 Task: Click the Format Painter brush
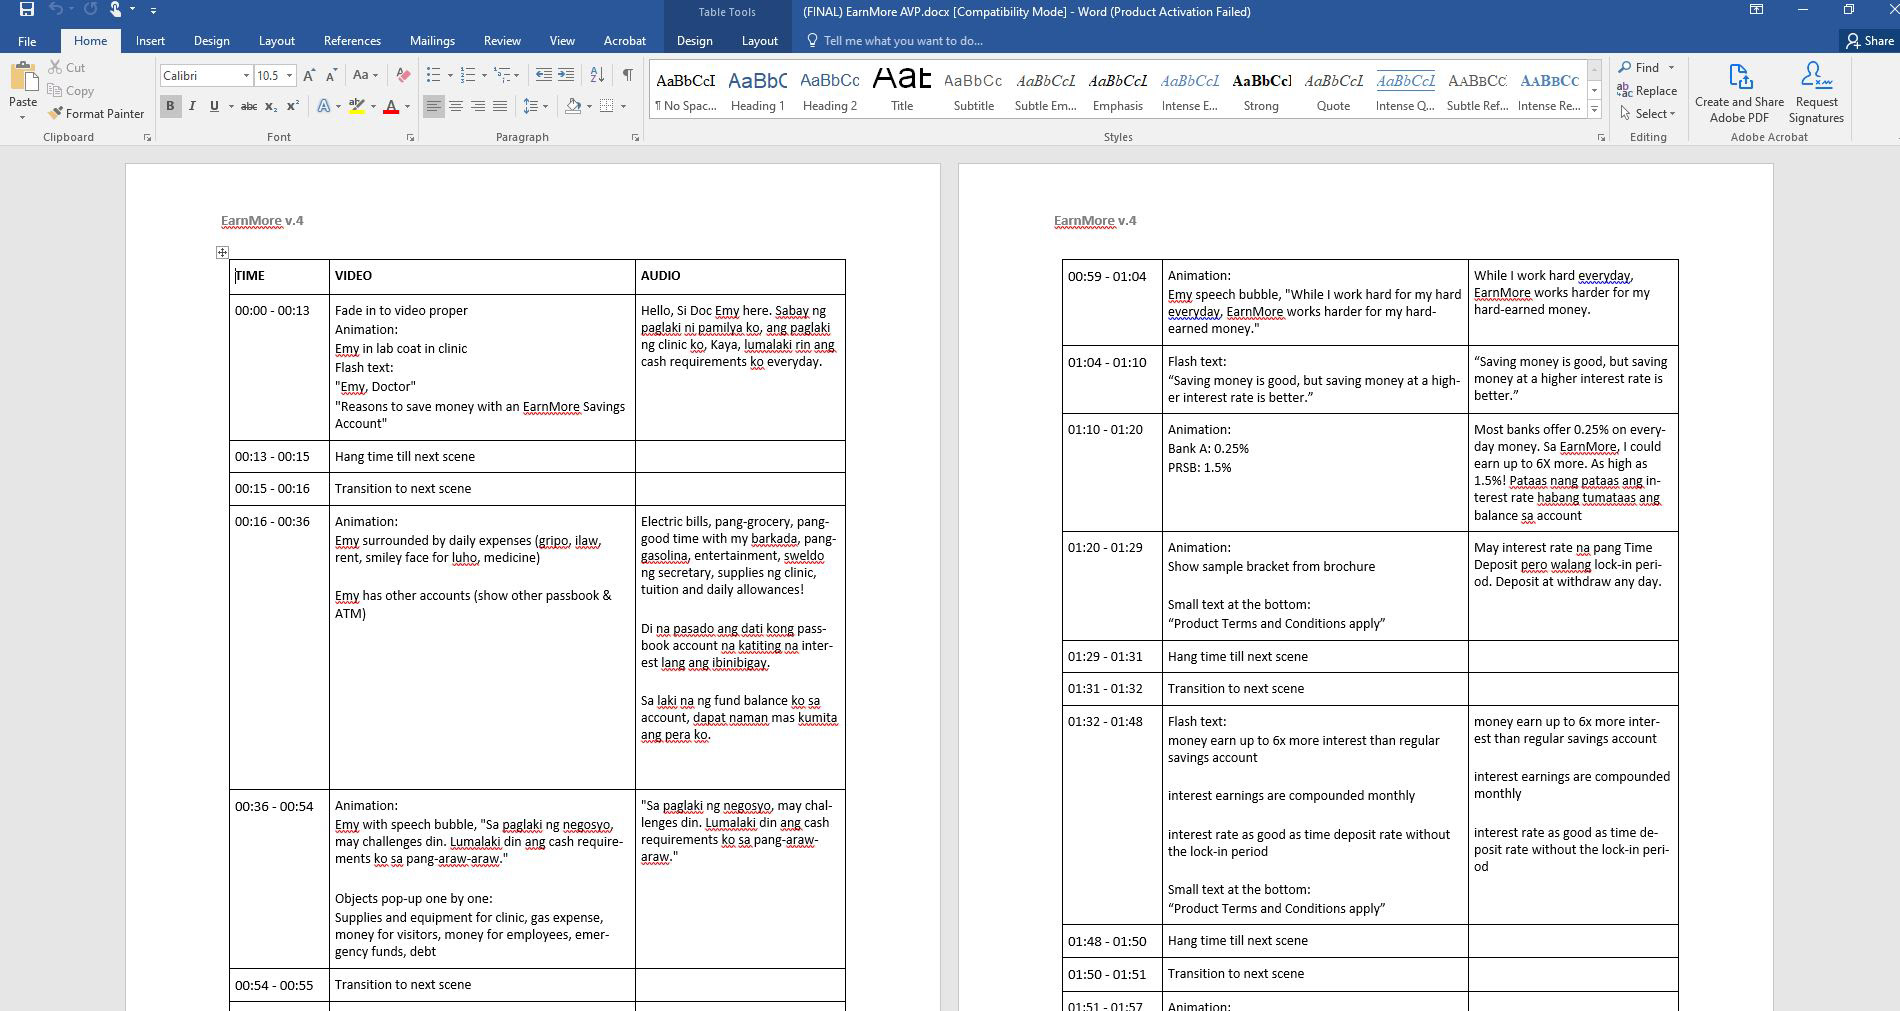pos(96,113)
